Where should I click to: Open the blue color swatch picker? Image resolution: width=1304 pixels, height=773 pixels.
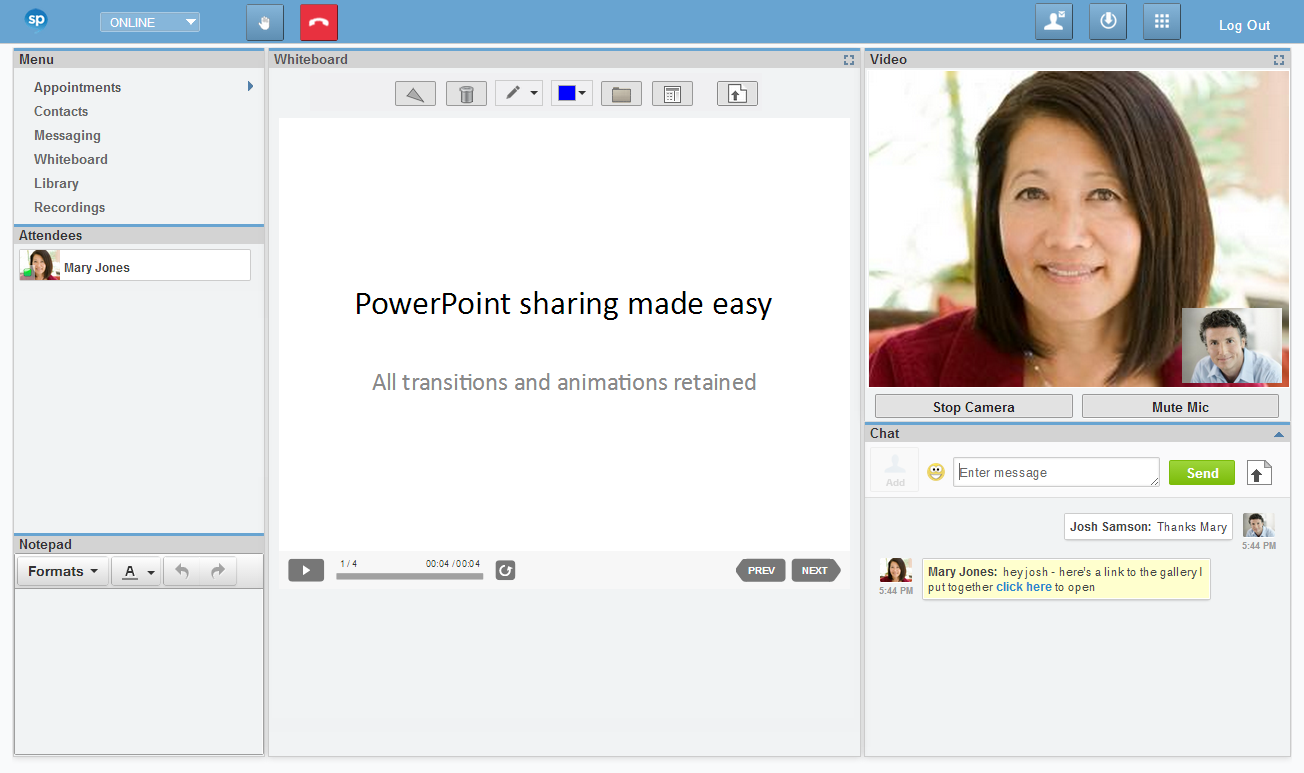(572, 94)
